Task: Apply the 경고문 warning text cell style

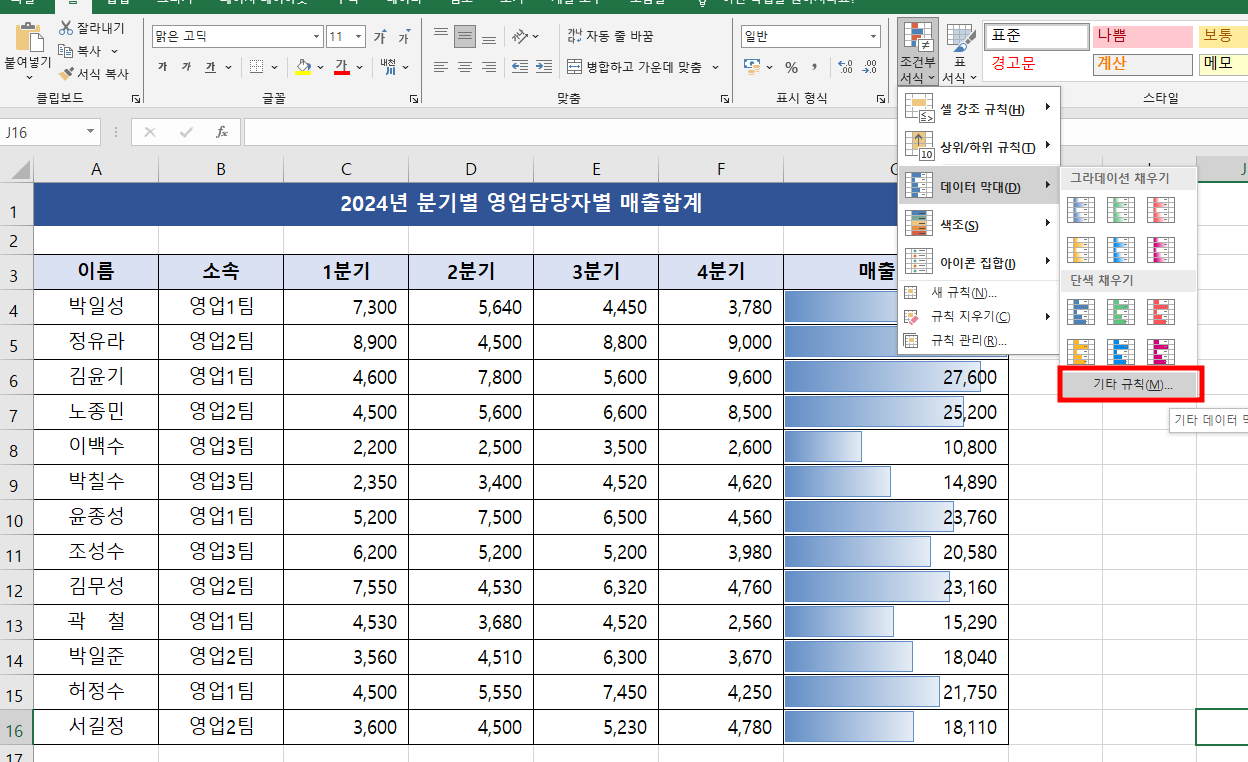Action: coord(1037,64)
